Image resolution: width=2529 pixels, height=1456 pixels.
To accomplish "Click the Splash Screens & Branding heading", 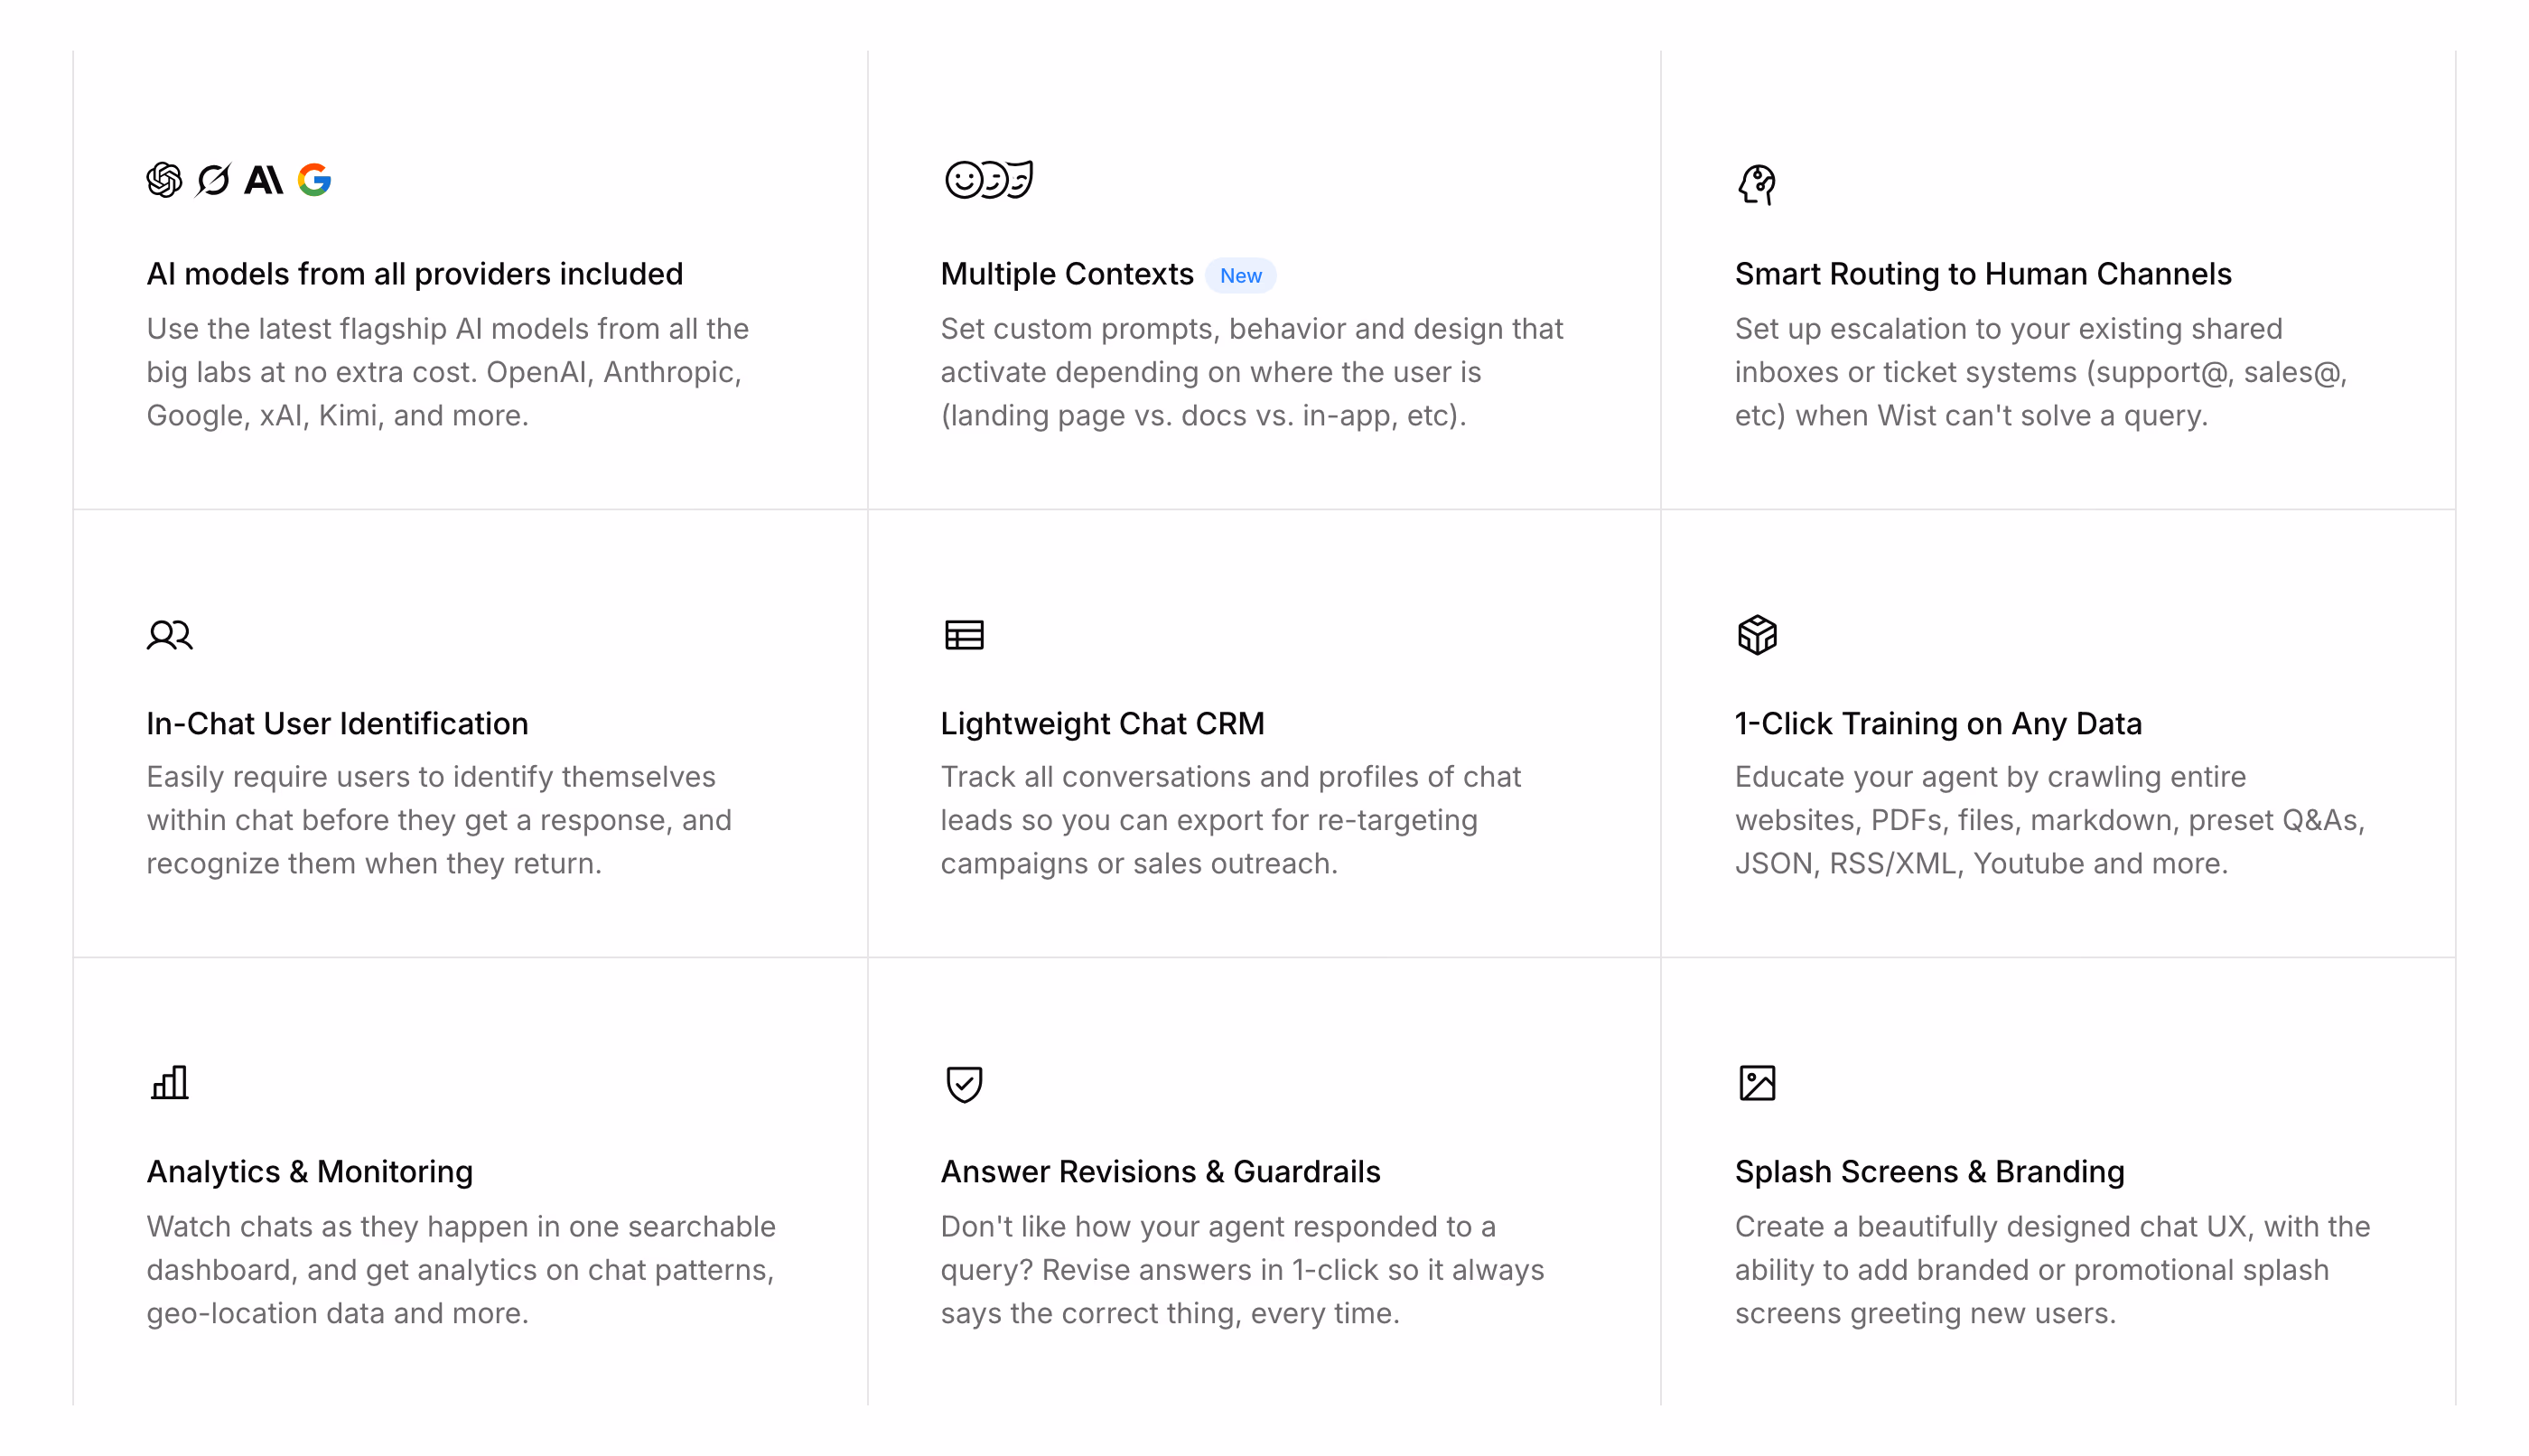I will (1929, 1172).
